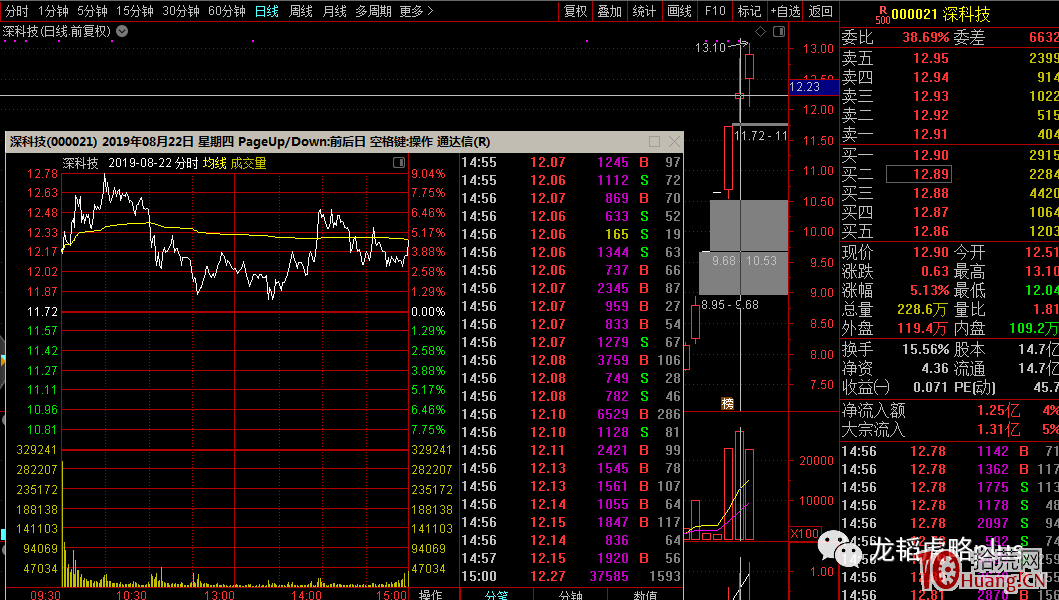Image resolution: width=1059 pixels, height=600 pixels.
Task: Click the 卖五 ask row at 12.95
Action: pos(950,58)
